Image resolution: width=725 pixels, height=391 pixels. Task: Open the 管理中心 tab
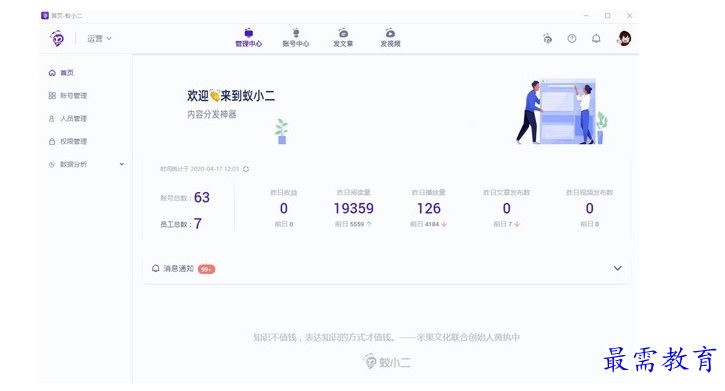(248, 38)
